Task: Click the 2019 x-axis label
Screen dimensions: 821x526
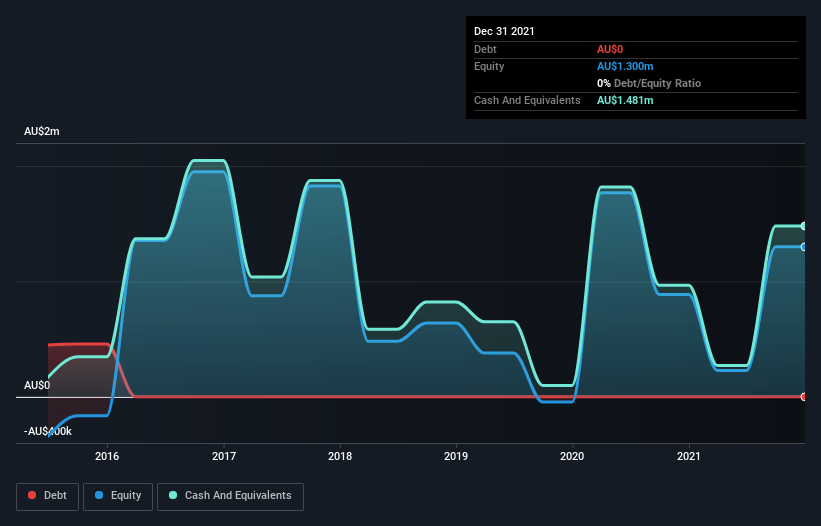Action: point(456,456)
